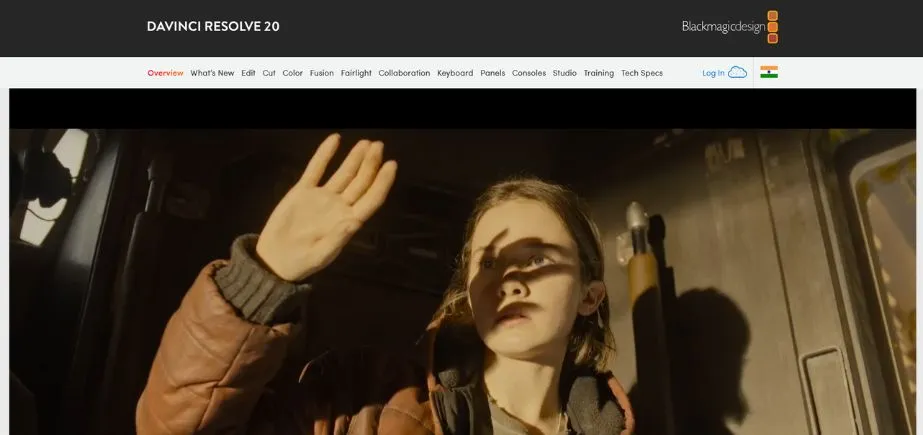Open the Consoles tab
Image resolution: width=923 pixels, height=435 pixels.
point(529,73)
